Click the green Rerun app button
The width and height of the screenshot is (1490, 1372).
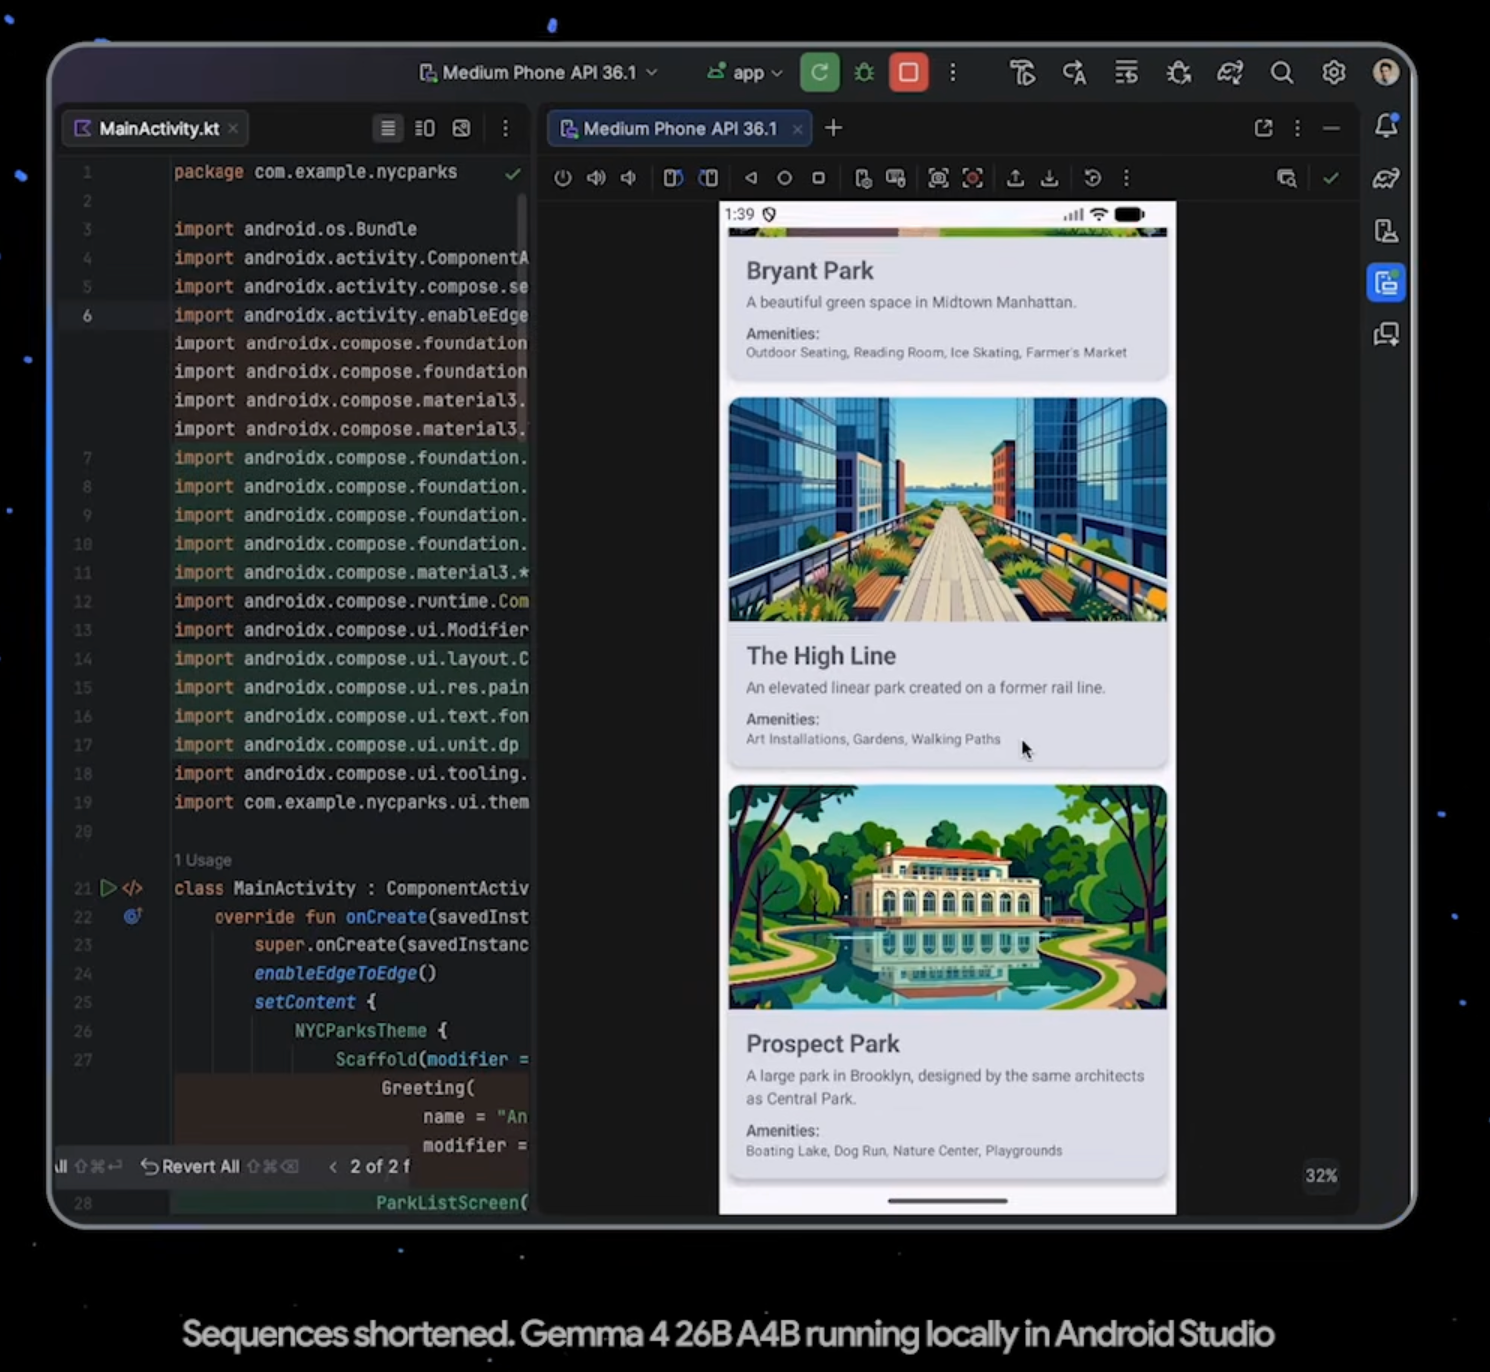coord(819,73)
